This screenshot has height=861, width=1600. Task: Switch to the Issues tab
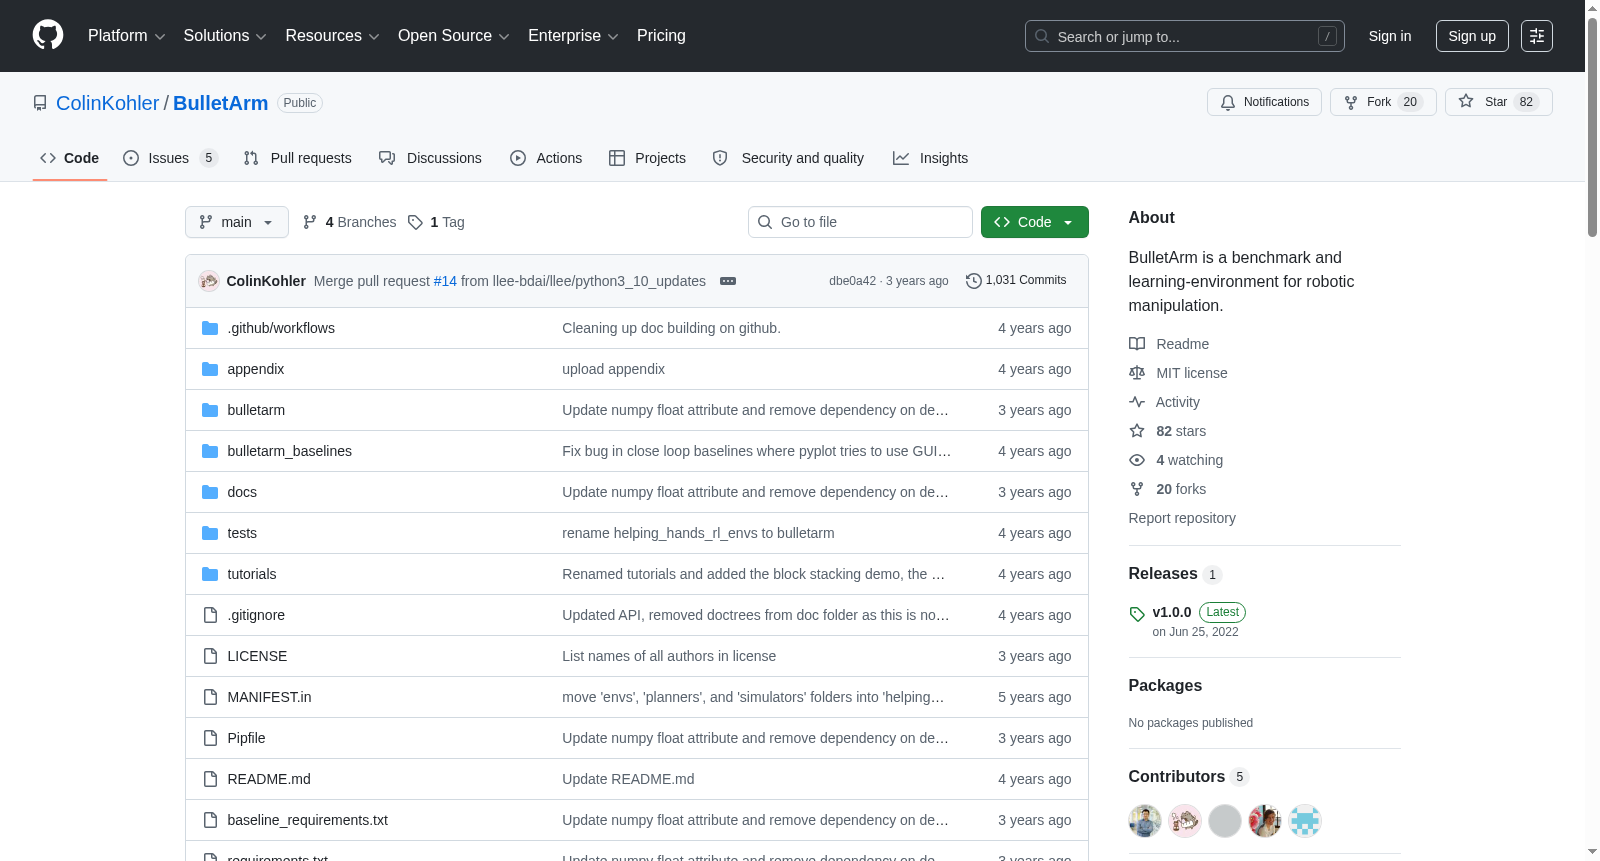tap(170, 158)
